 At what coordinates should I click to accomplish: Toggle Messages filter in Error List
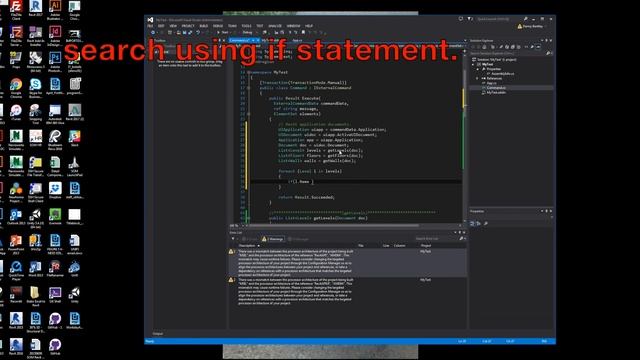[x=298, y=239]
